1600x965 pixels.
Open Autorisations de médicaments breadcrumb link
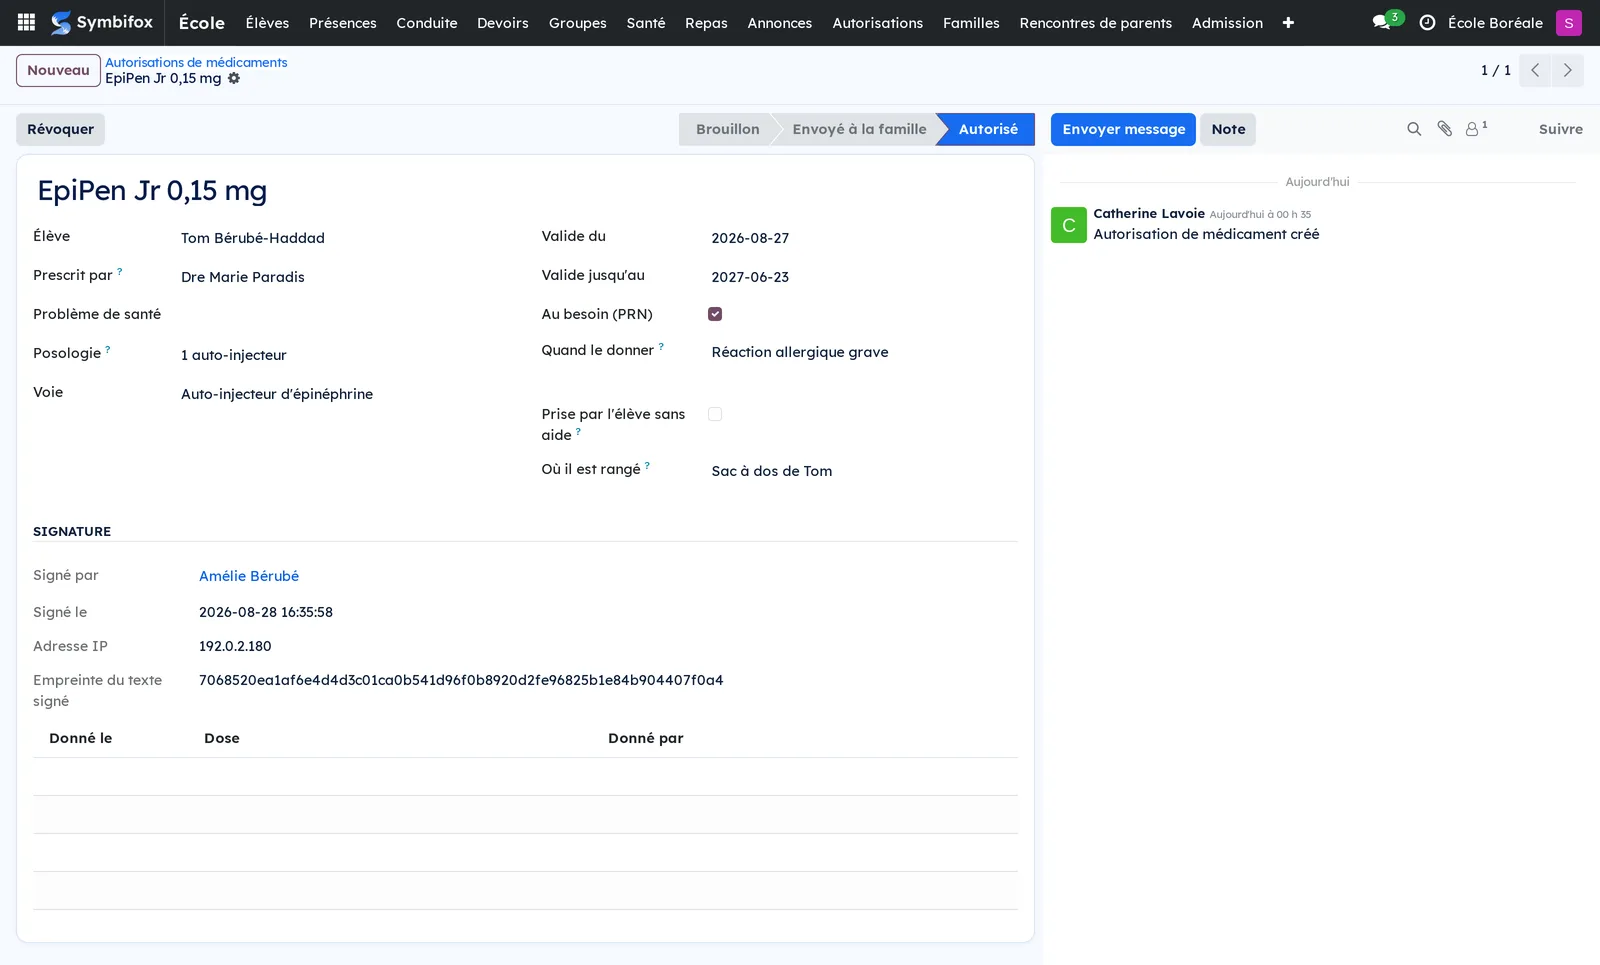pyautogui.click(x=196, y=62)
